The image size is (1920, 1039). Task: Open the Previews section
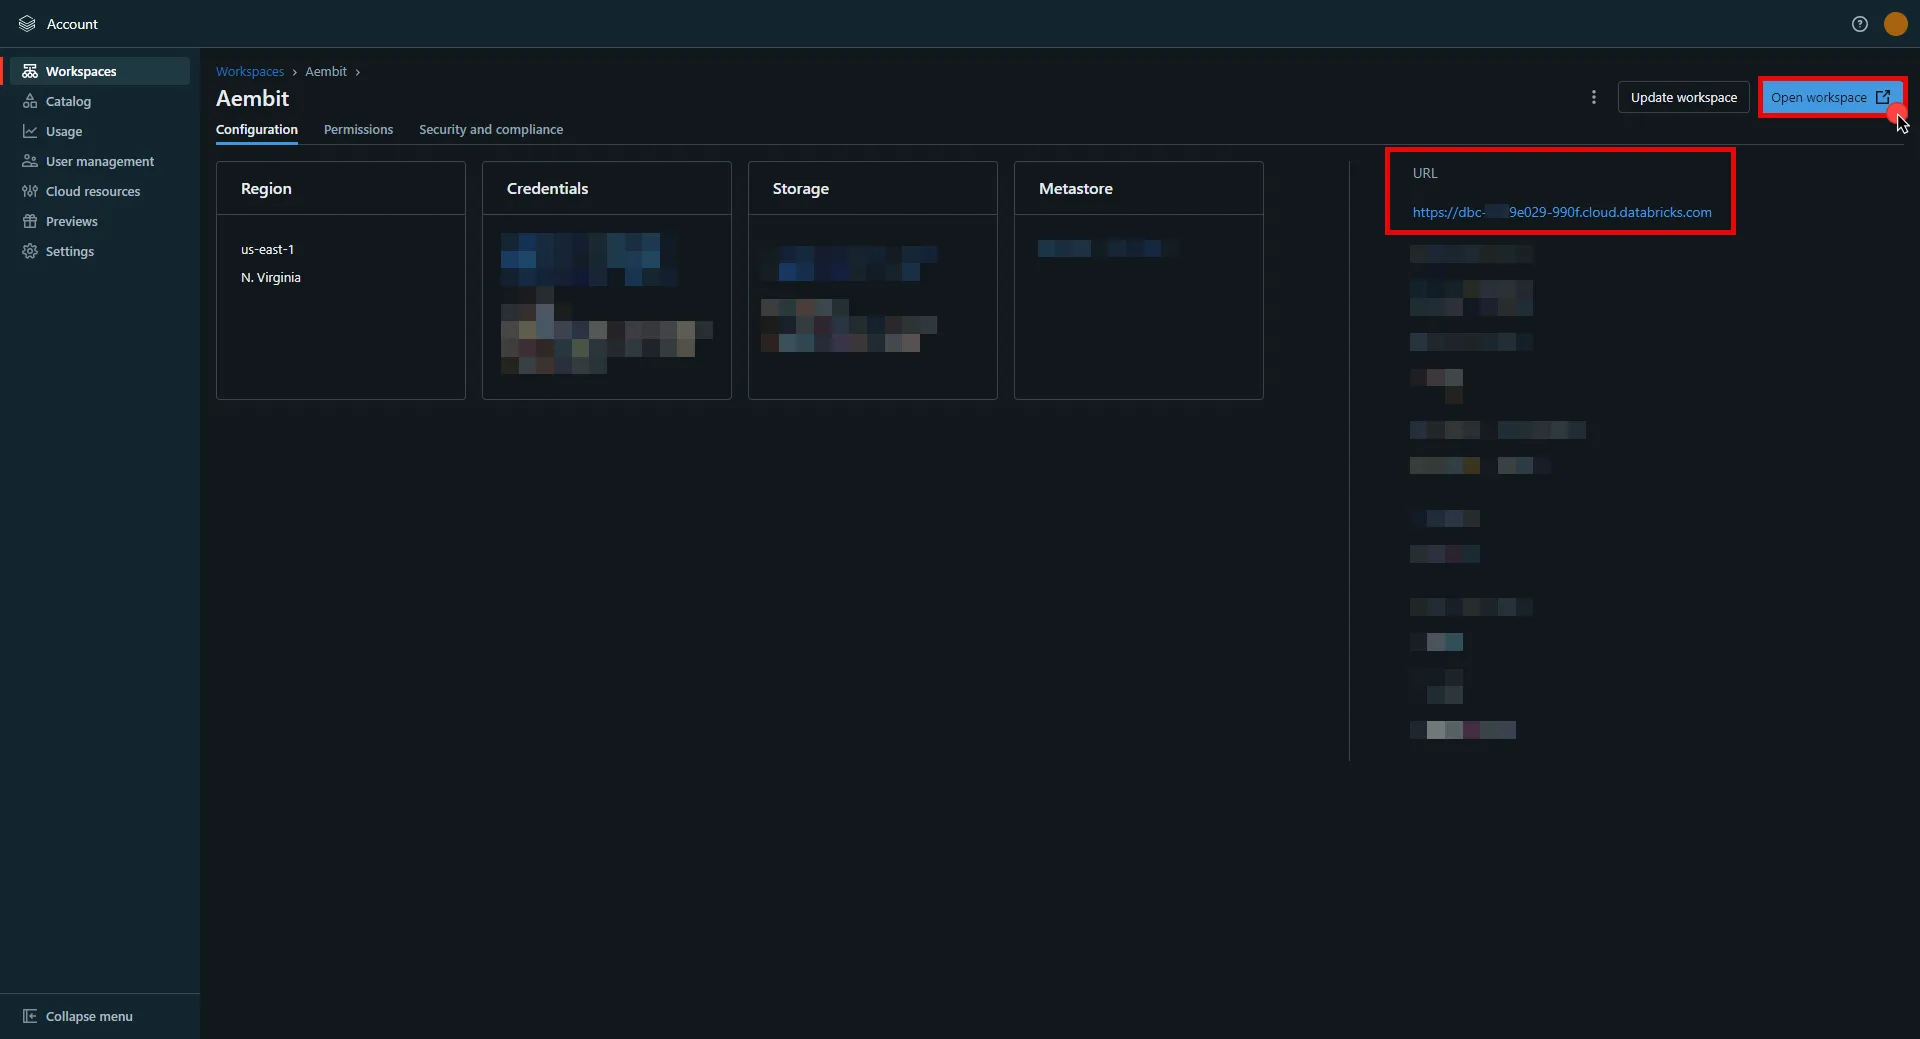[30, 221]
